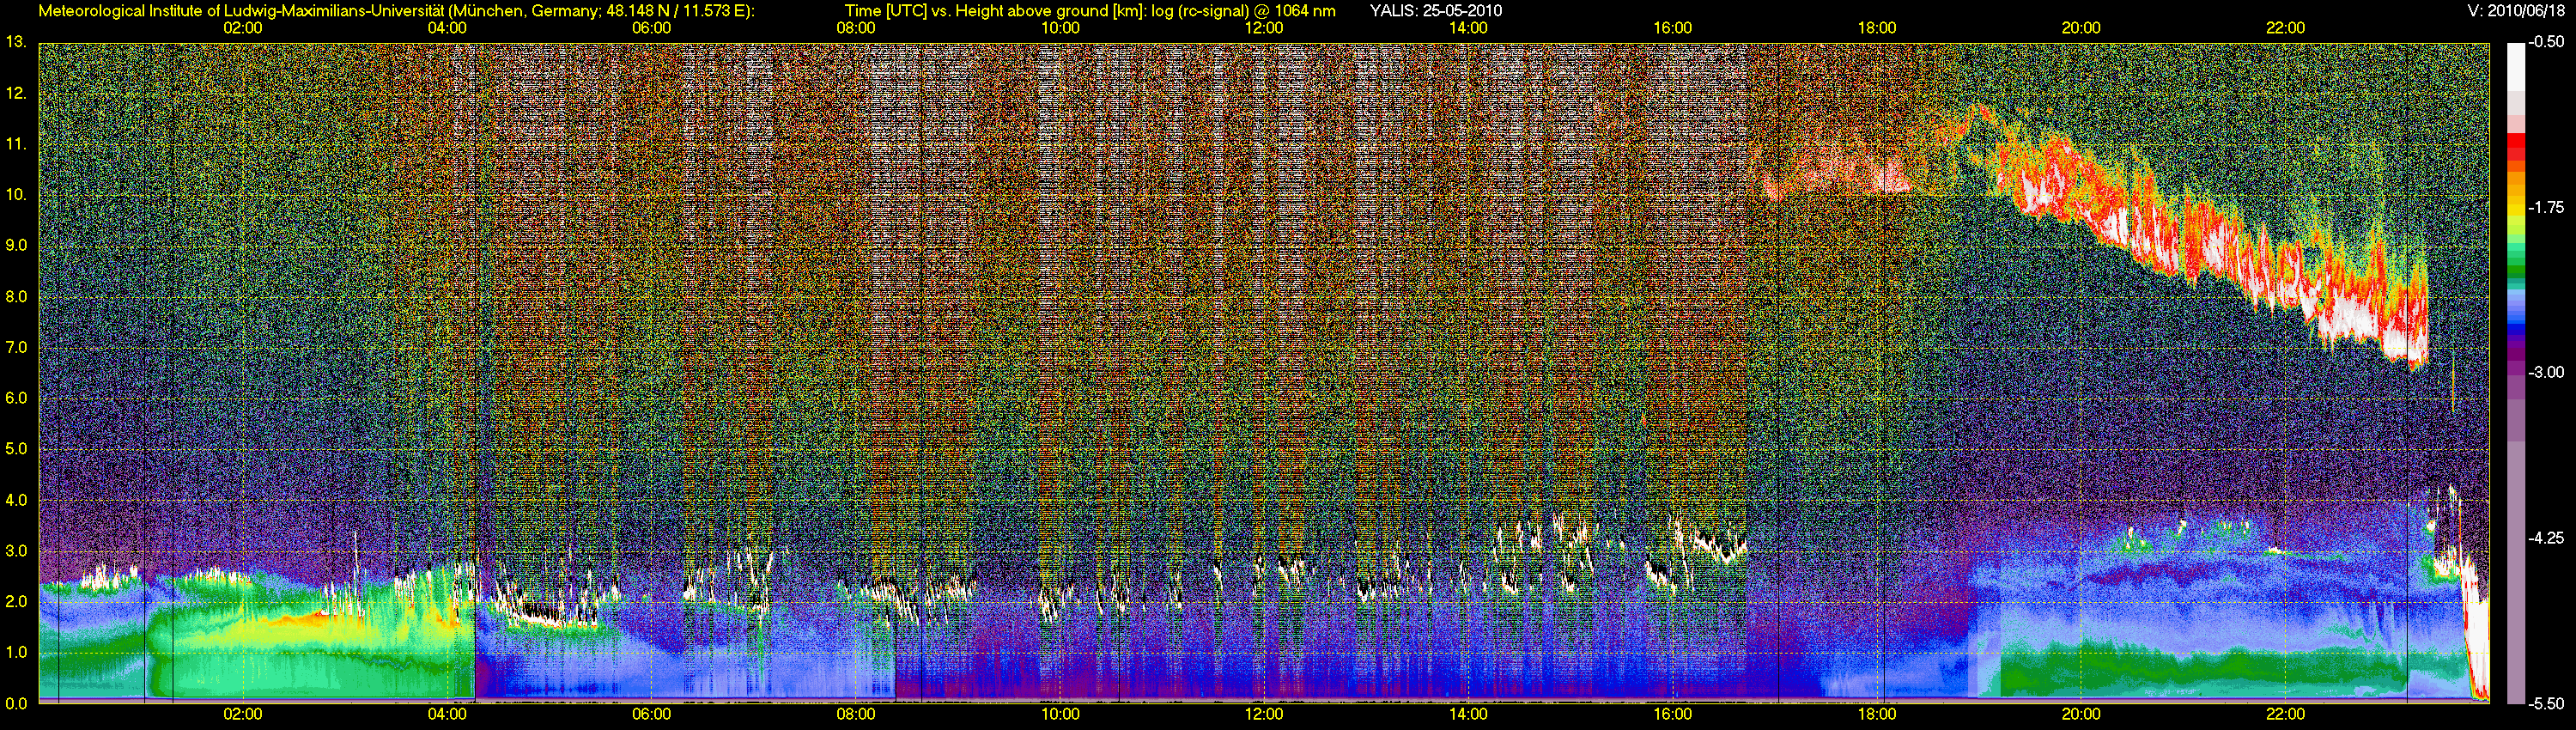
Task: Select the "YALIS: 25-05-2010" label
Action: pos(1436,11)
